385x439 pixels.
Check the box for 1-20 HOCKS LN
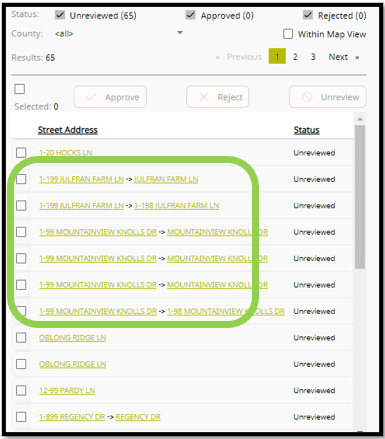(x=21, y=153)
